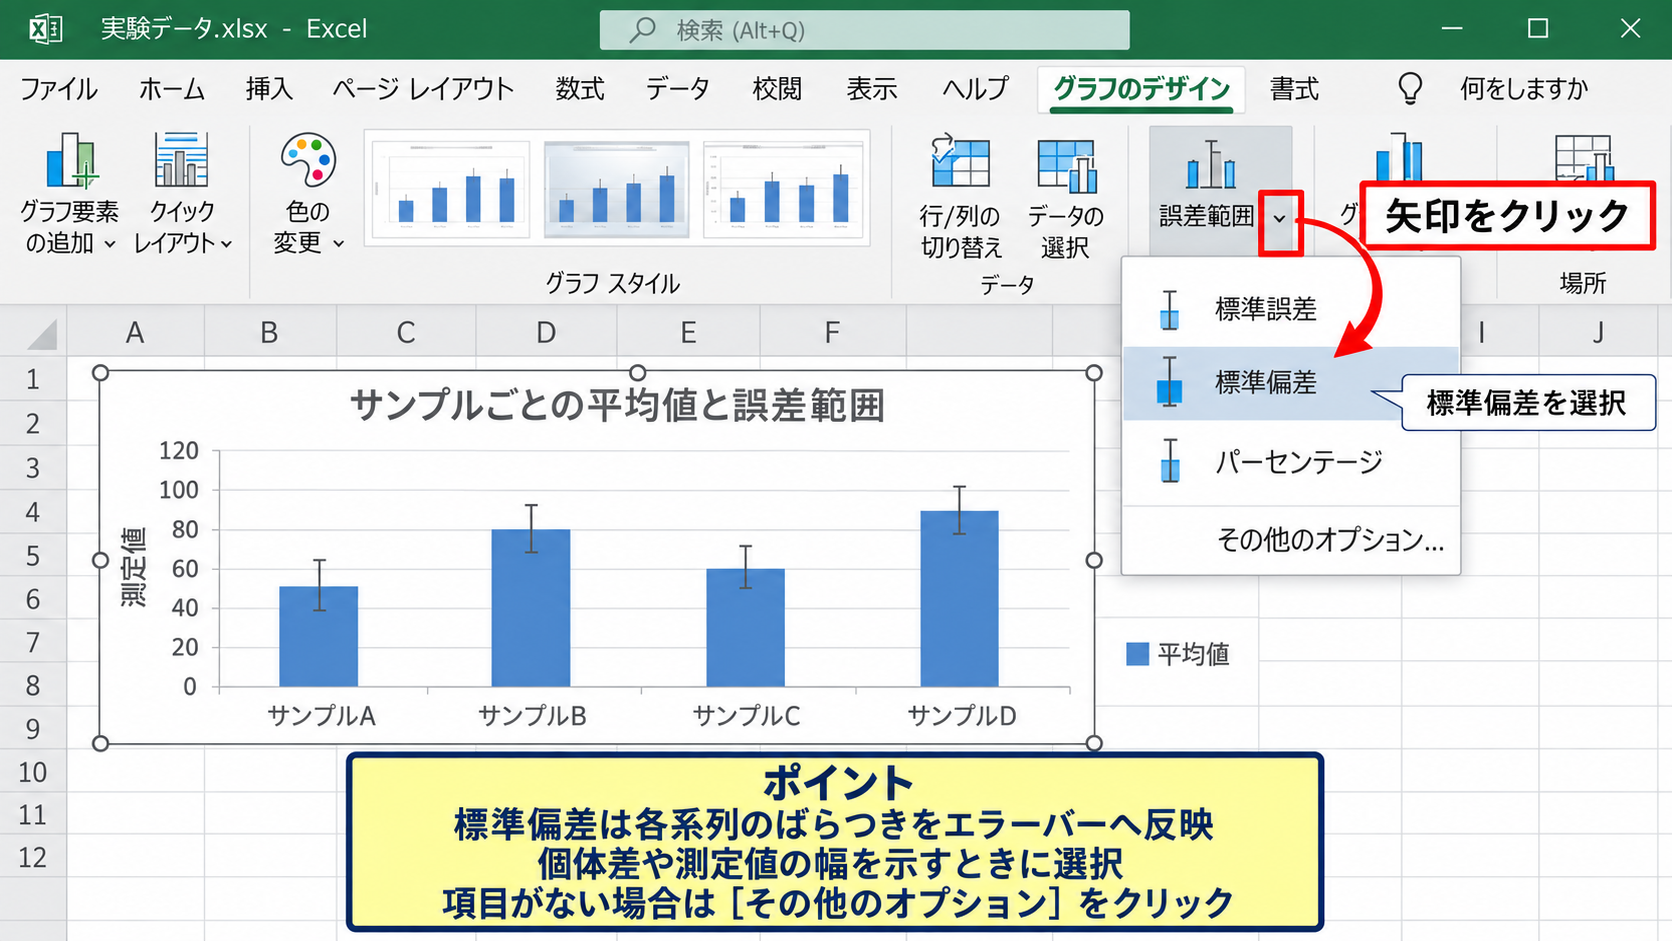
Task: Click the chart title サンプルごとの平均値と誤差範囲
Action: [x=617, y=407]
